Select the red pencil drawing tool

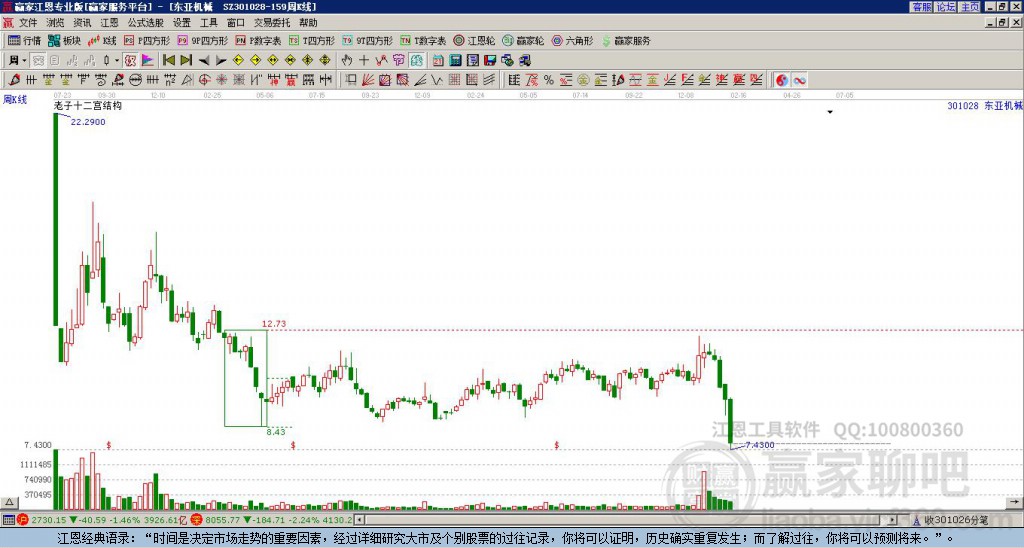(14, 80)
